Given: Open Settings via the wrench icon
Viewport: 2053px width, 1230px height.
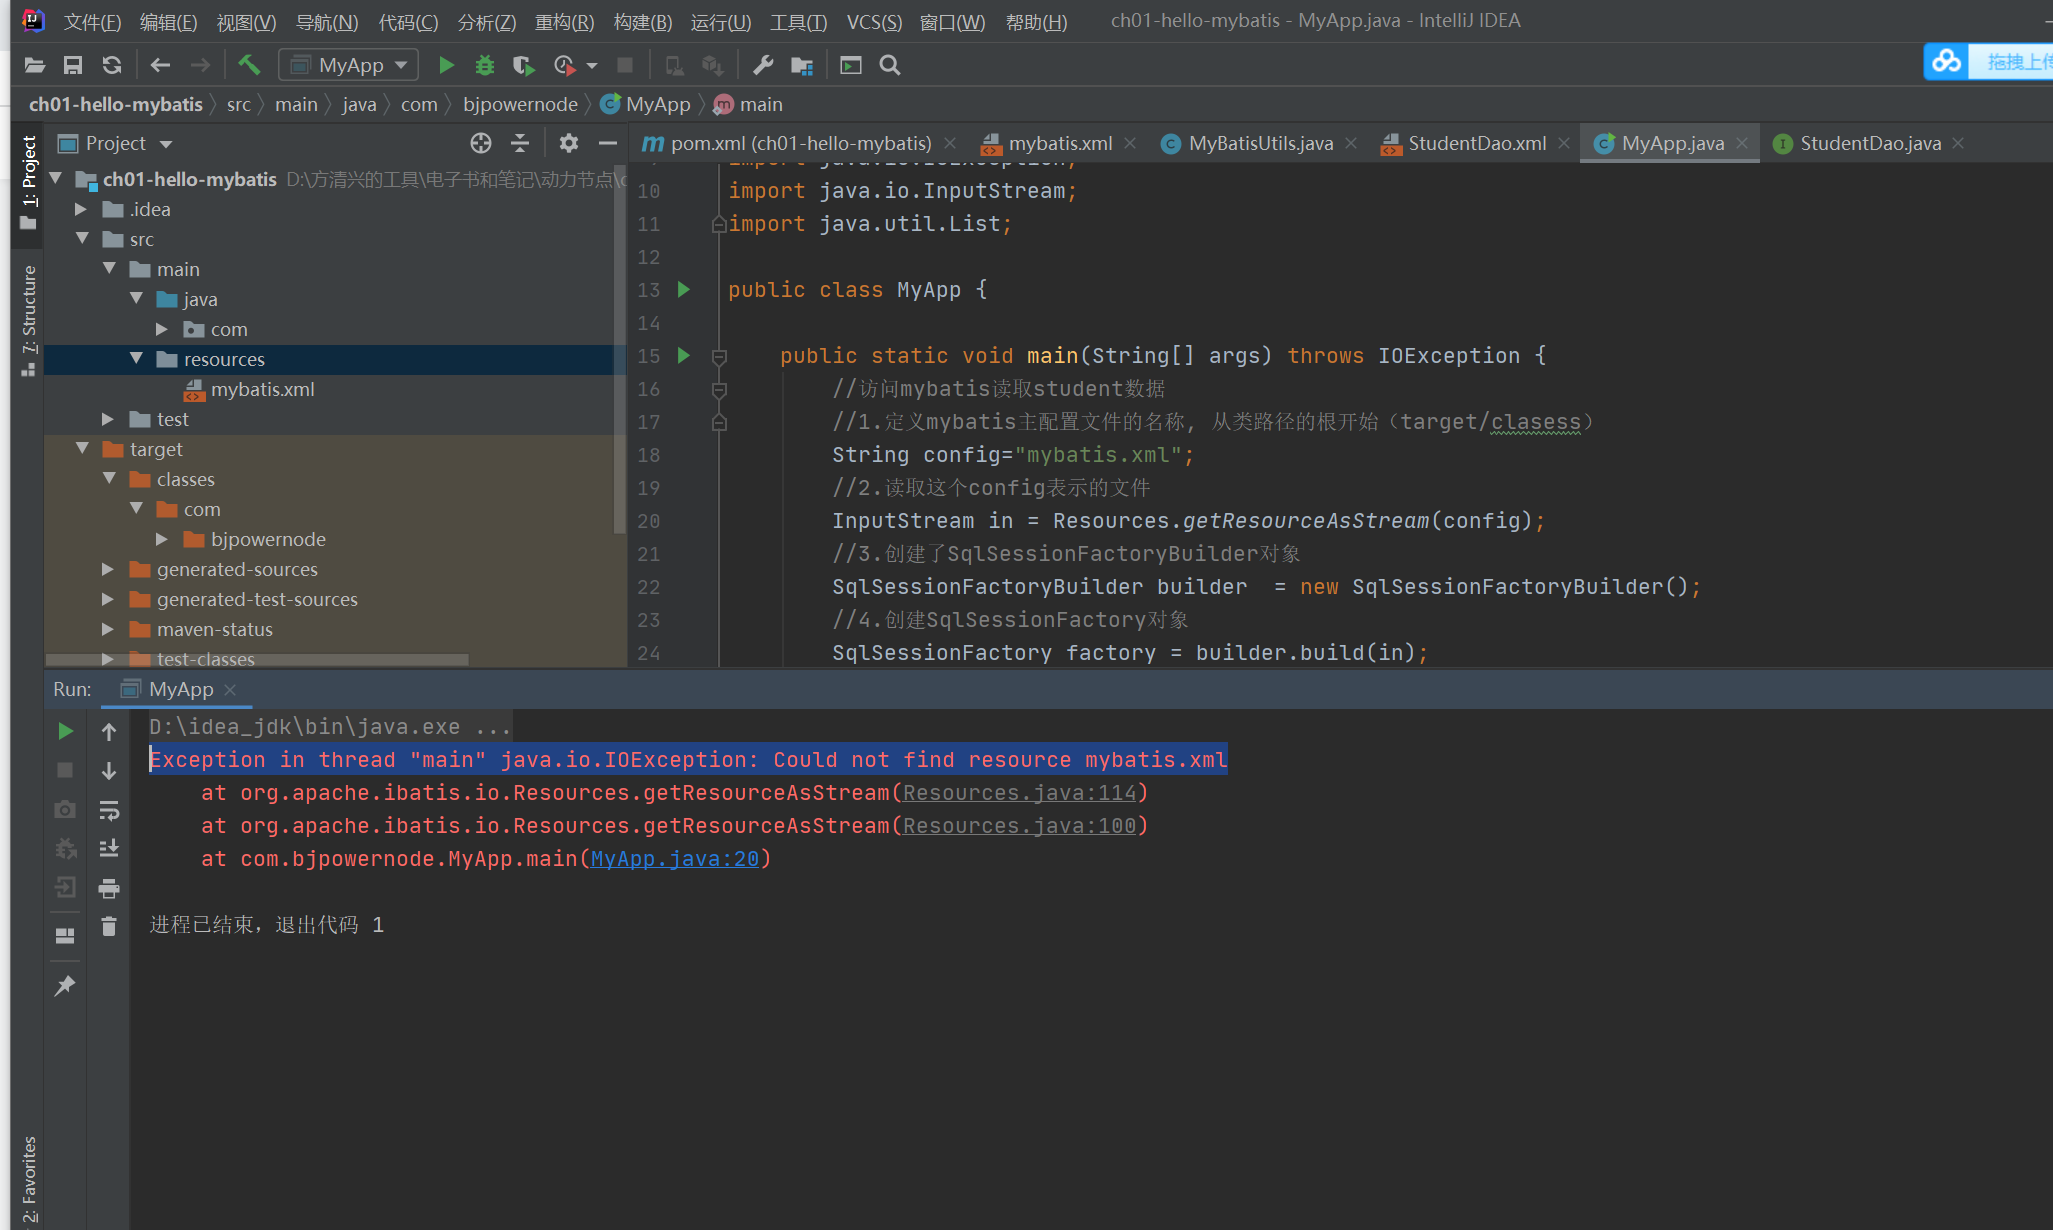Looking at the screenshot, I should [762, 64].
